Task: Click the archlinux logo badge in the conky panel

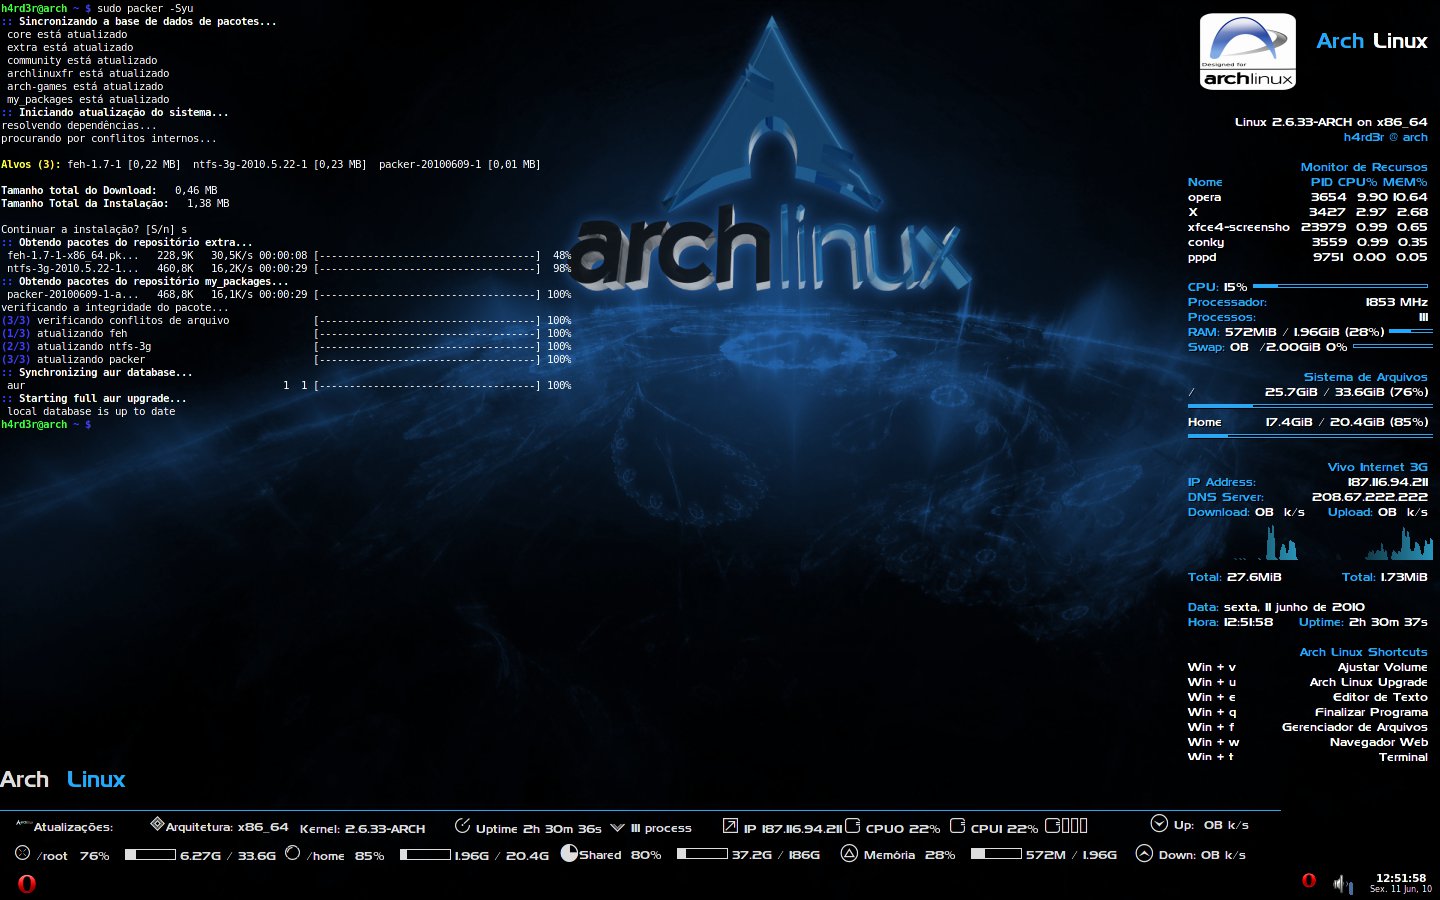Action: 1248,52
